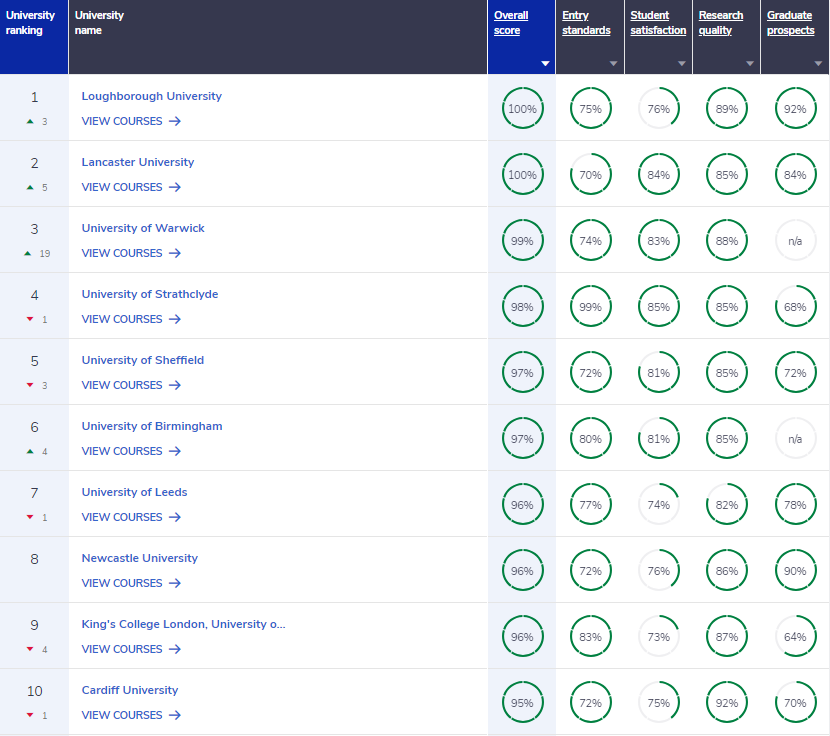Click Newcastle's 86% research quality circle
The width and height of the screenshot is (830, 736).
point(727,571)
